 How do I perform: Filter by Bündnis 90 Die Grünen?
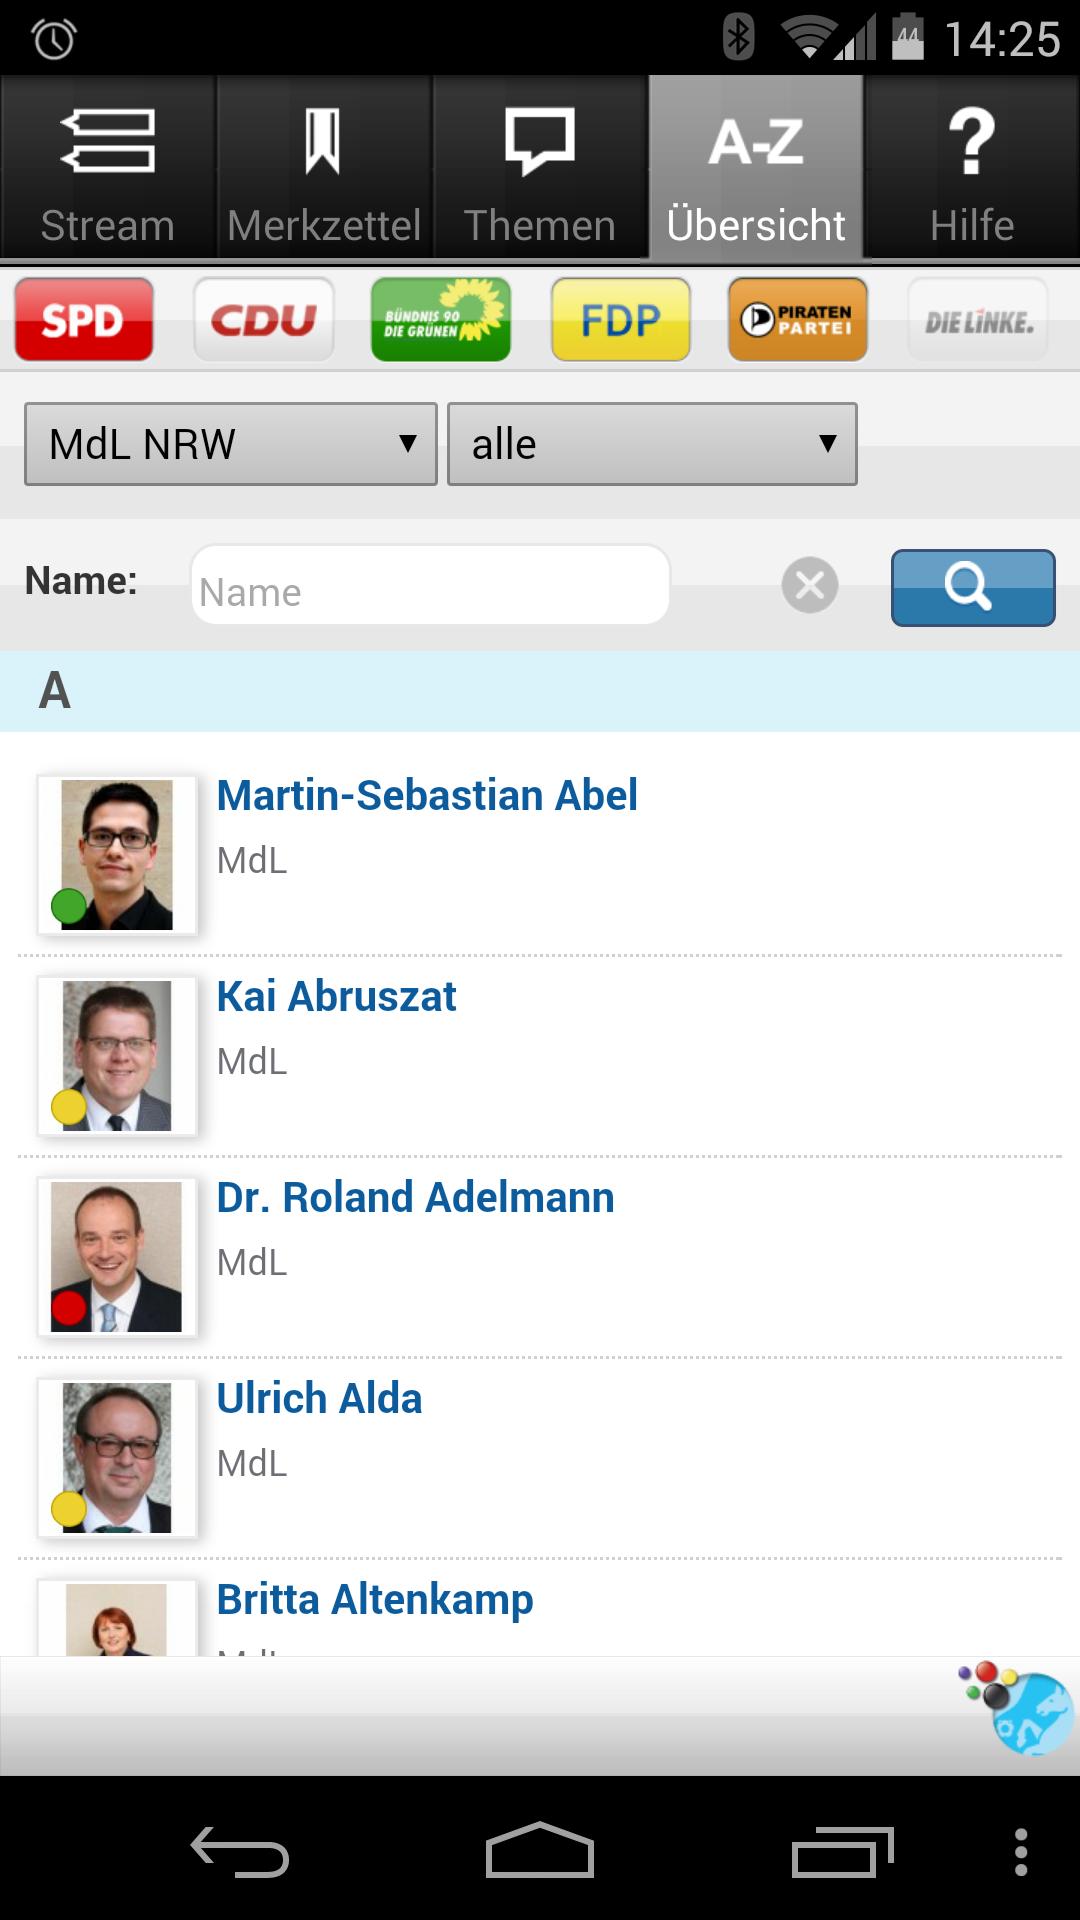(x=440, y=319)
